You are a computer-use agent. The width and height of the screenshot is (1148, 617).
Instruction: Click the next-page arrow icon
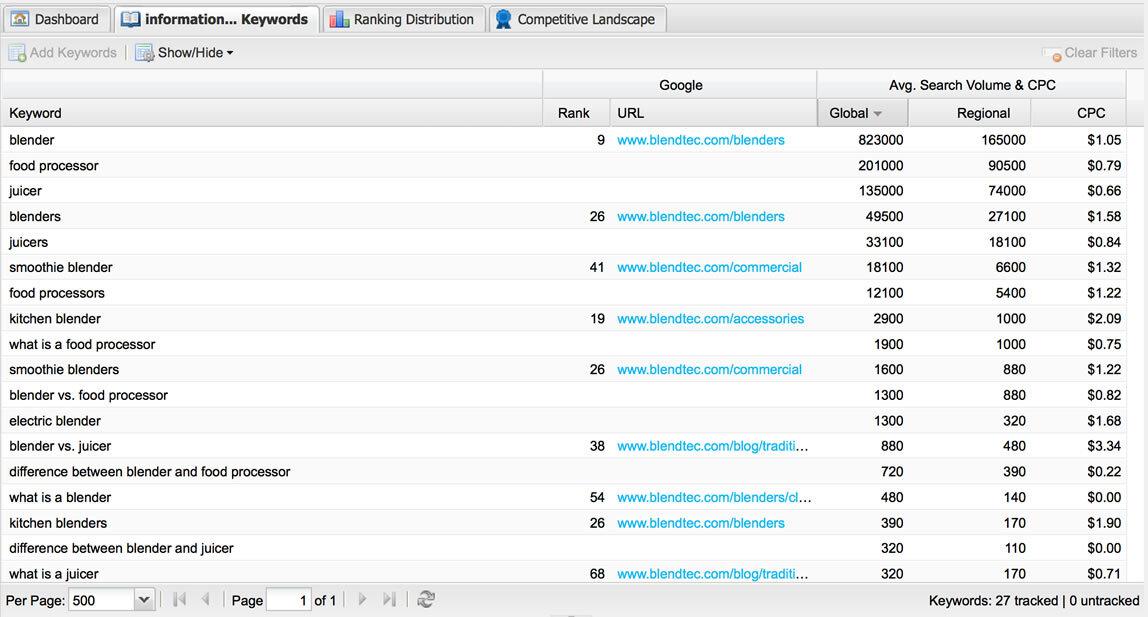click(361, 600)
